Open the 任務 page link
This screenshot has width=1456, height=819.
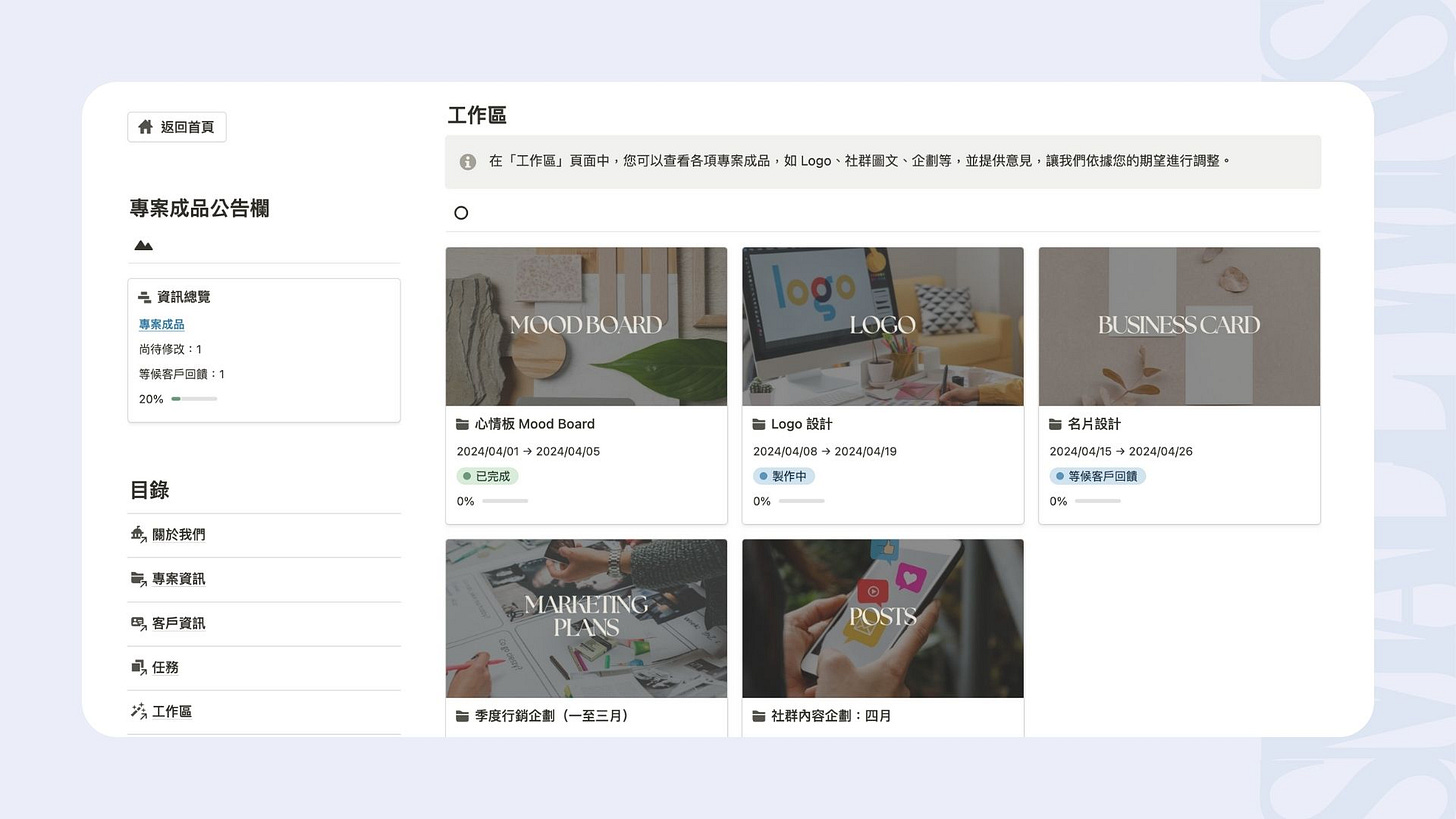click(165, 667)
